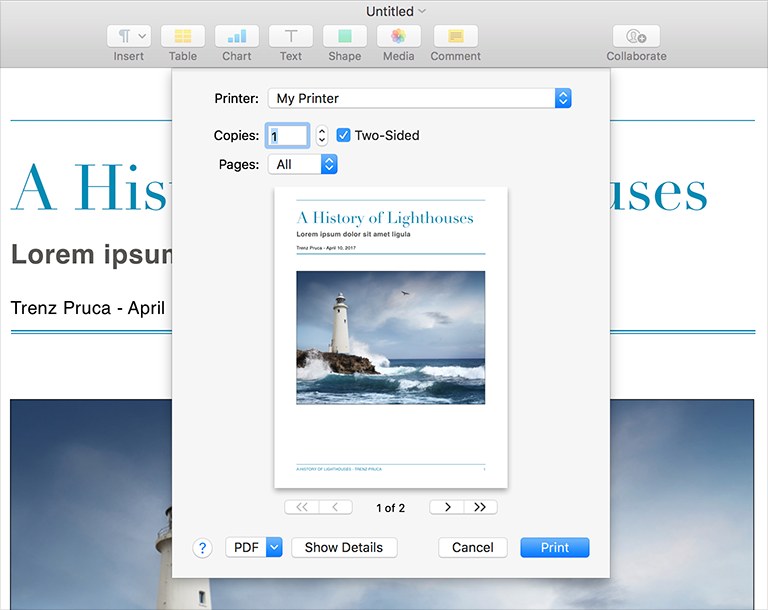This screenshot has width=768, height=610.
Task: Add a Chart from toolbar
Action: point(237,36)
